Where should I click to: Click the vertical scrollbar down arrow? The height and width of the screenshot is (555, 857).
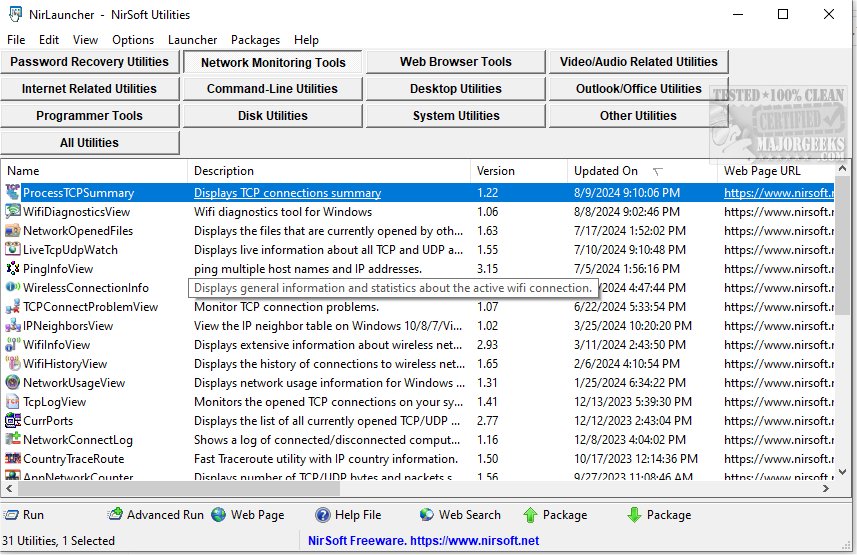[x=842, y=471]
